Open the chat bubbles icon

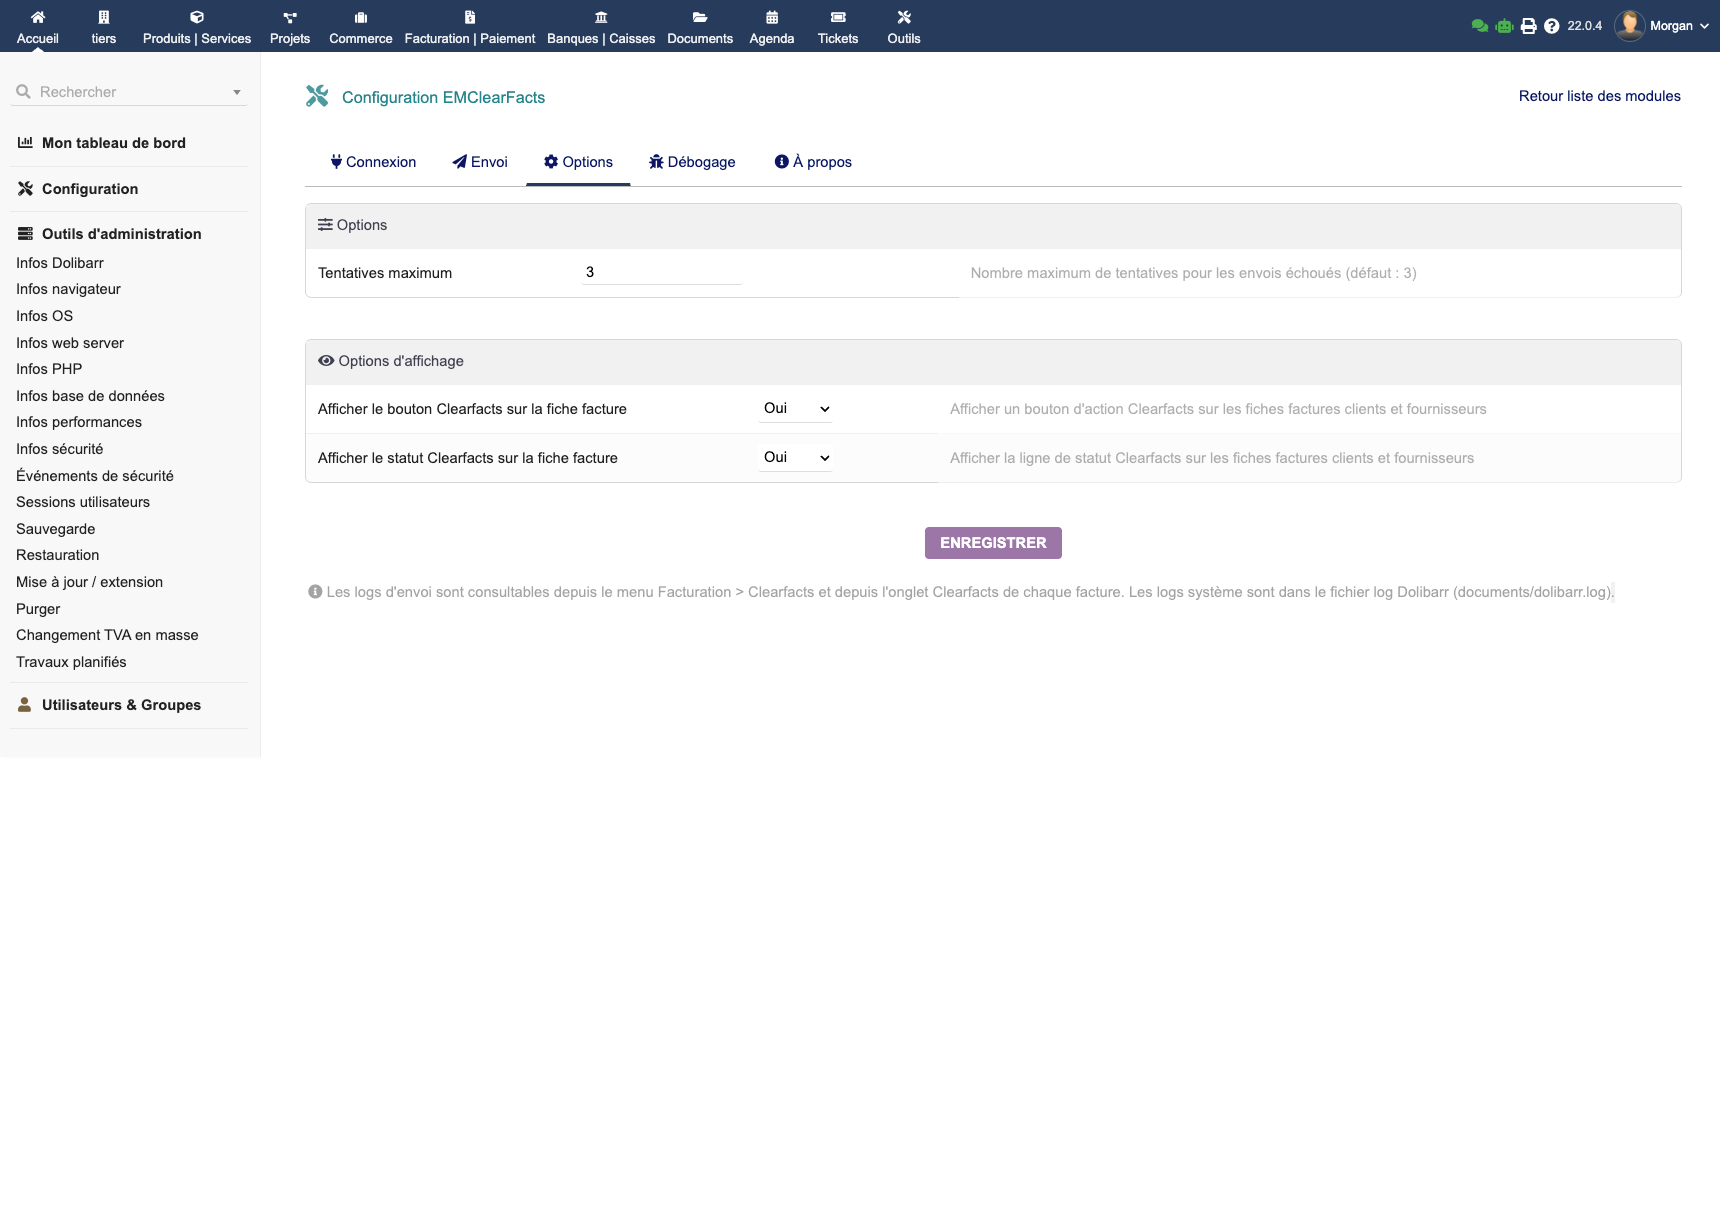coord(1481,25)
